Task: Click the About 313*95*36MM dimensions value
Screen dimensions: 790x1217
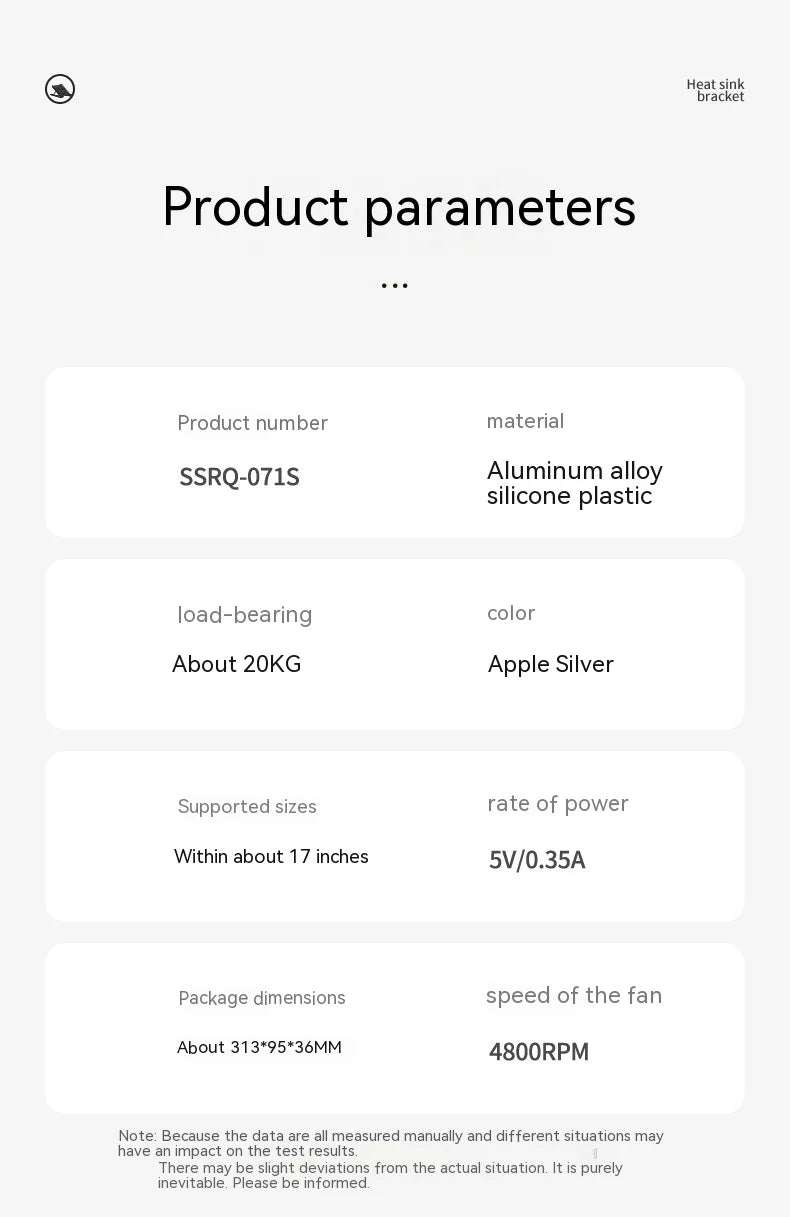Action: coord(259,1047)
